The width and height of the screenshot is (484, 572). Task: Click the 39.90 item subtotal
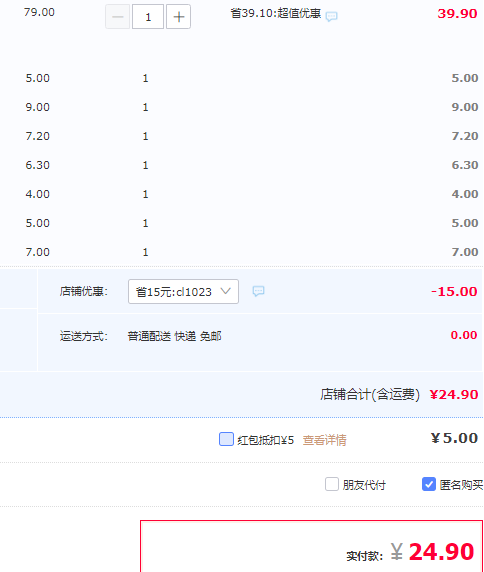[x=457, y=14]
